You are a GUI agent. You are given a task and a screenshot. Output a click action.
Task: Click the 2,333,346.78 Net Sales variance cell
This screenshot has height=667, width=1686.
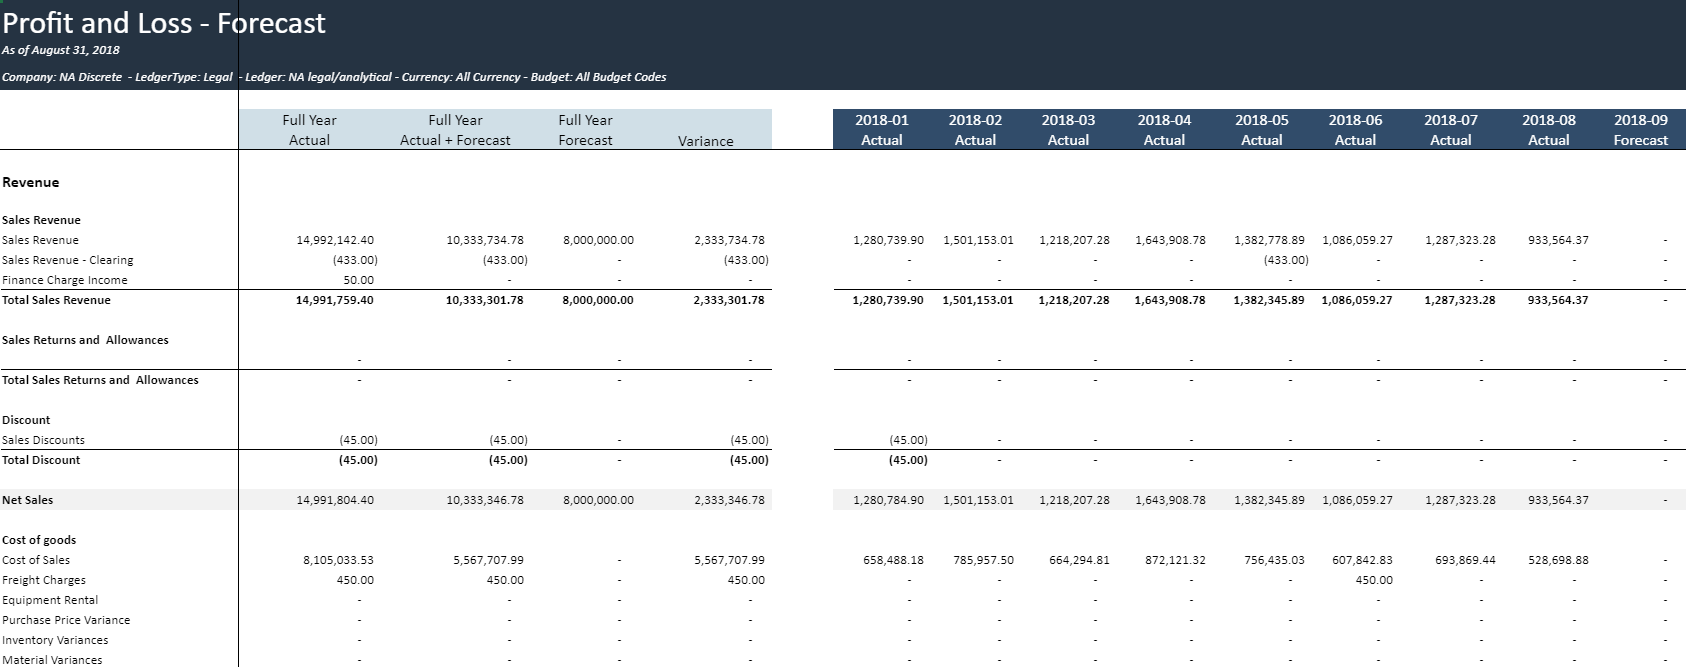pyautogui.click(x=728, y=500)
